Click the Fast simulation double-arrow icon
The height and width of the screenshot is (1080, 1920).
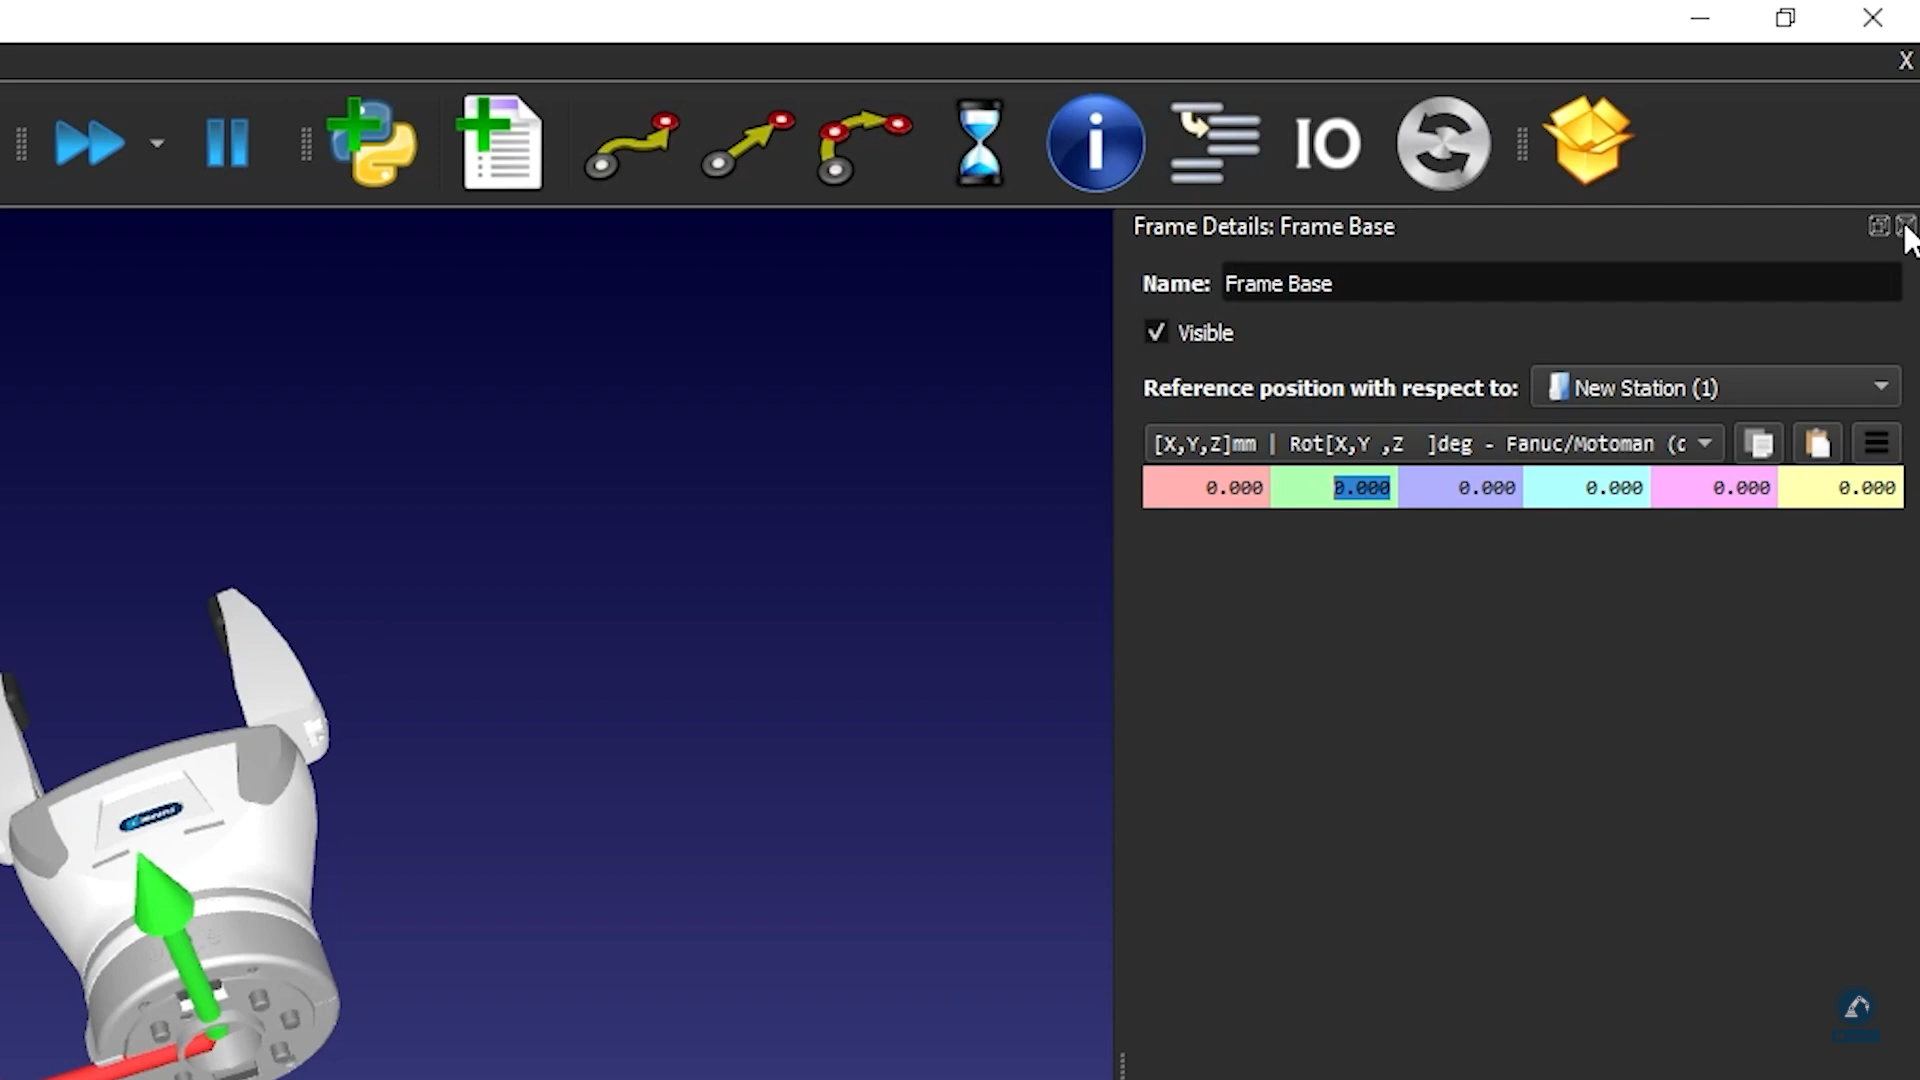(x=89, y=143)
